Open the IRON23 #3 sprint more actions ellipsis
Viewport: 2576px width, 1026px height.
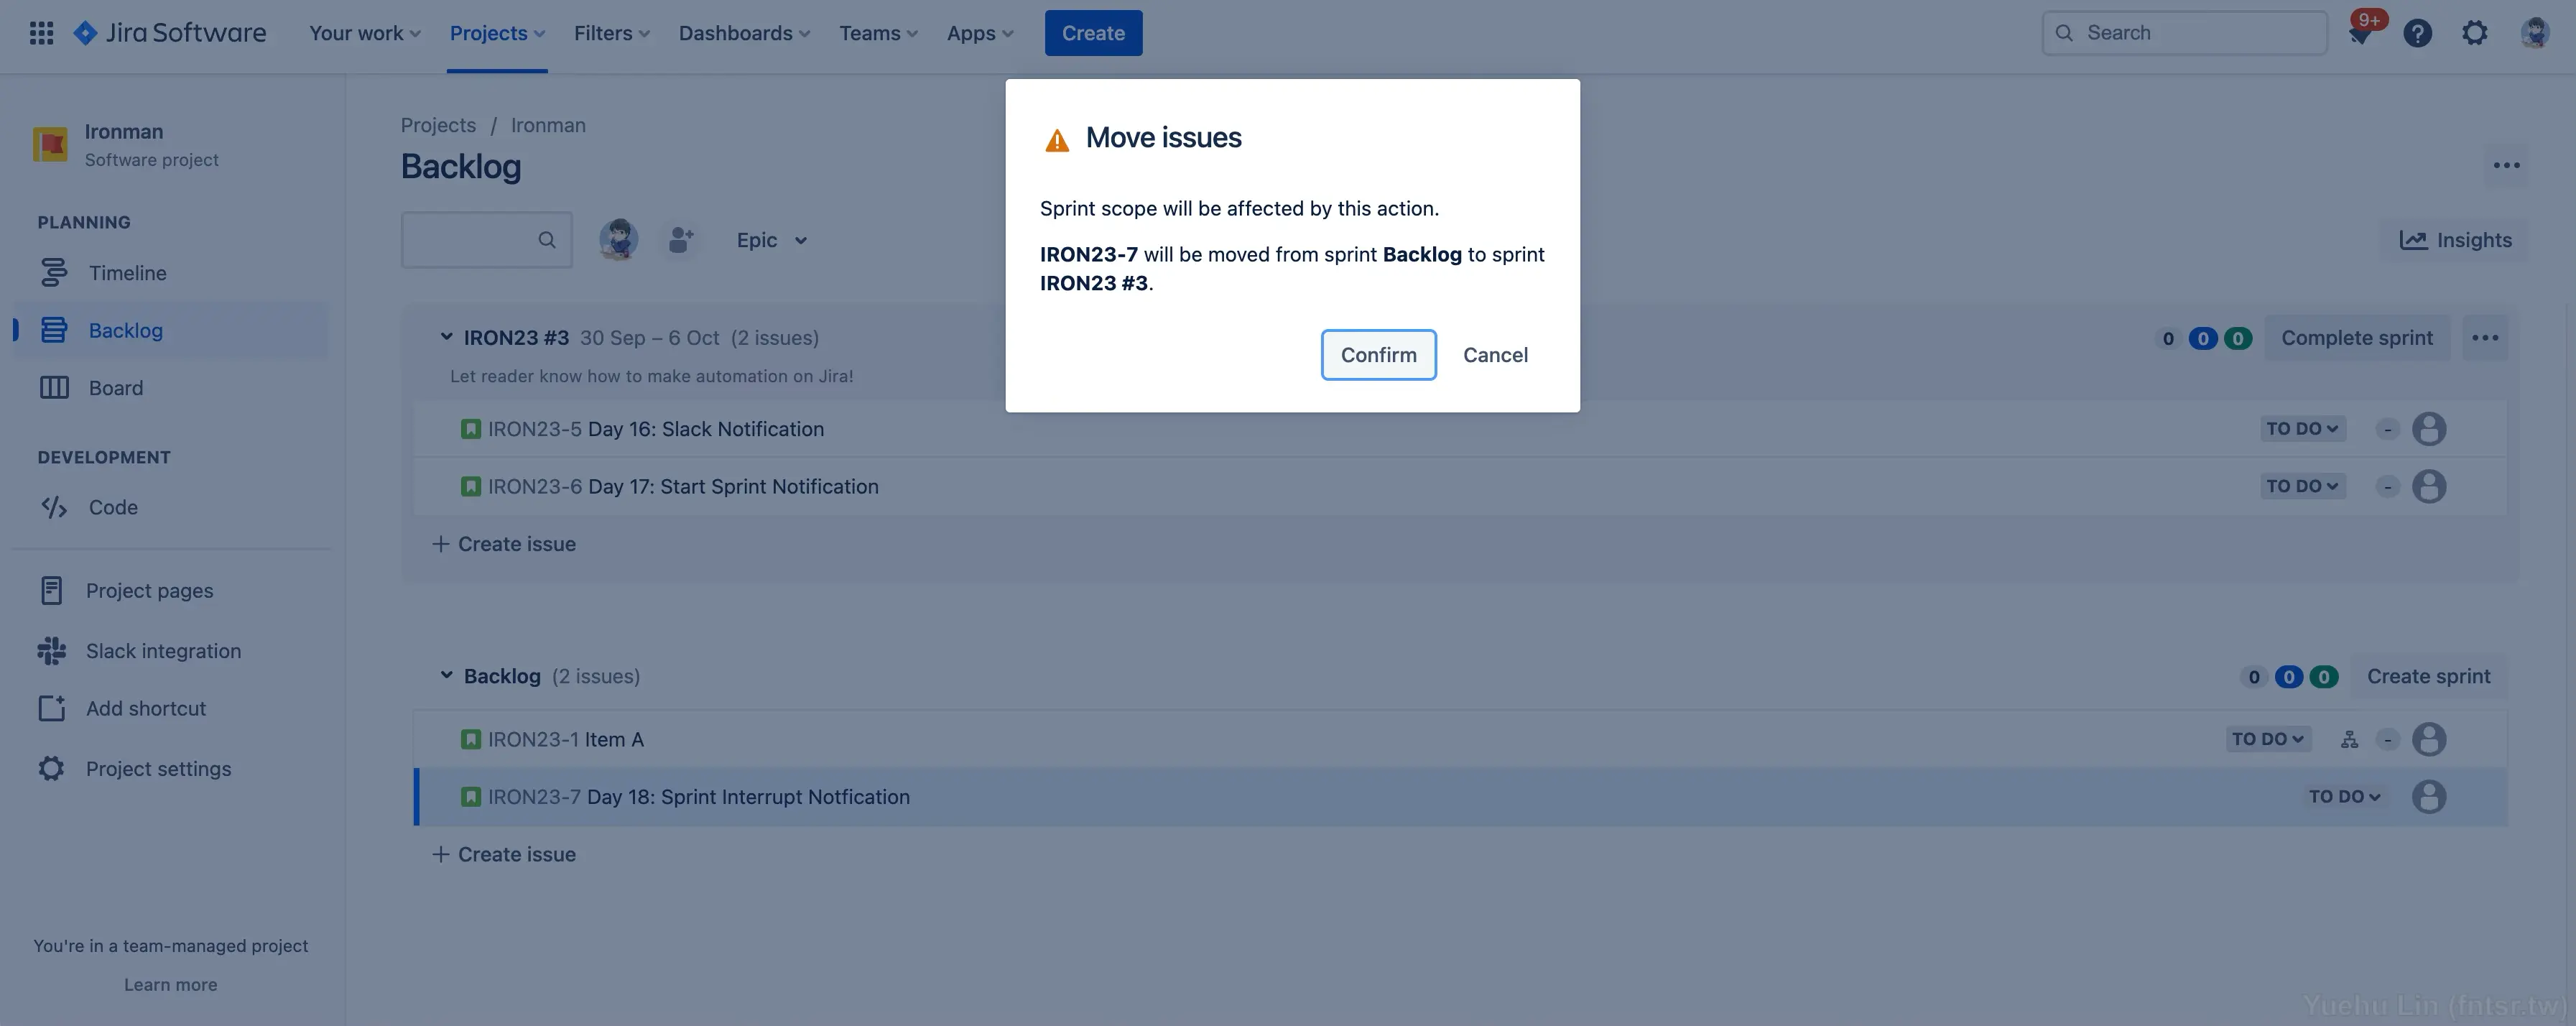[x=2485, y=338]
